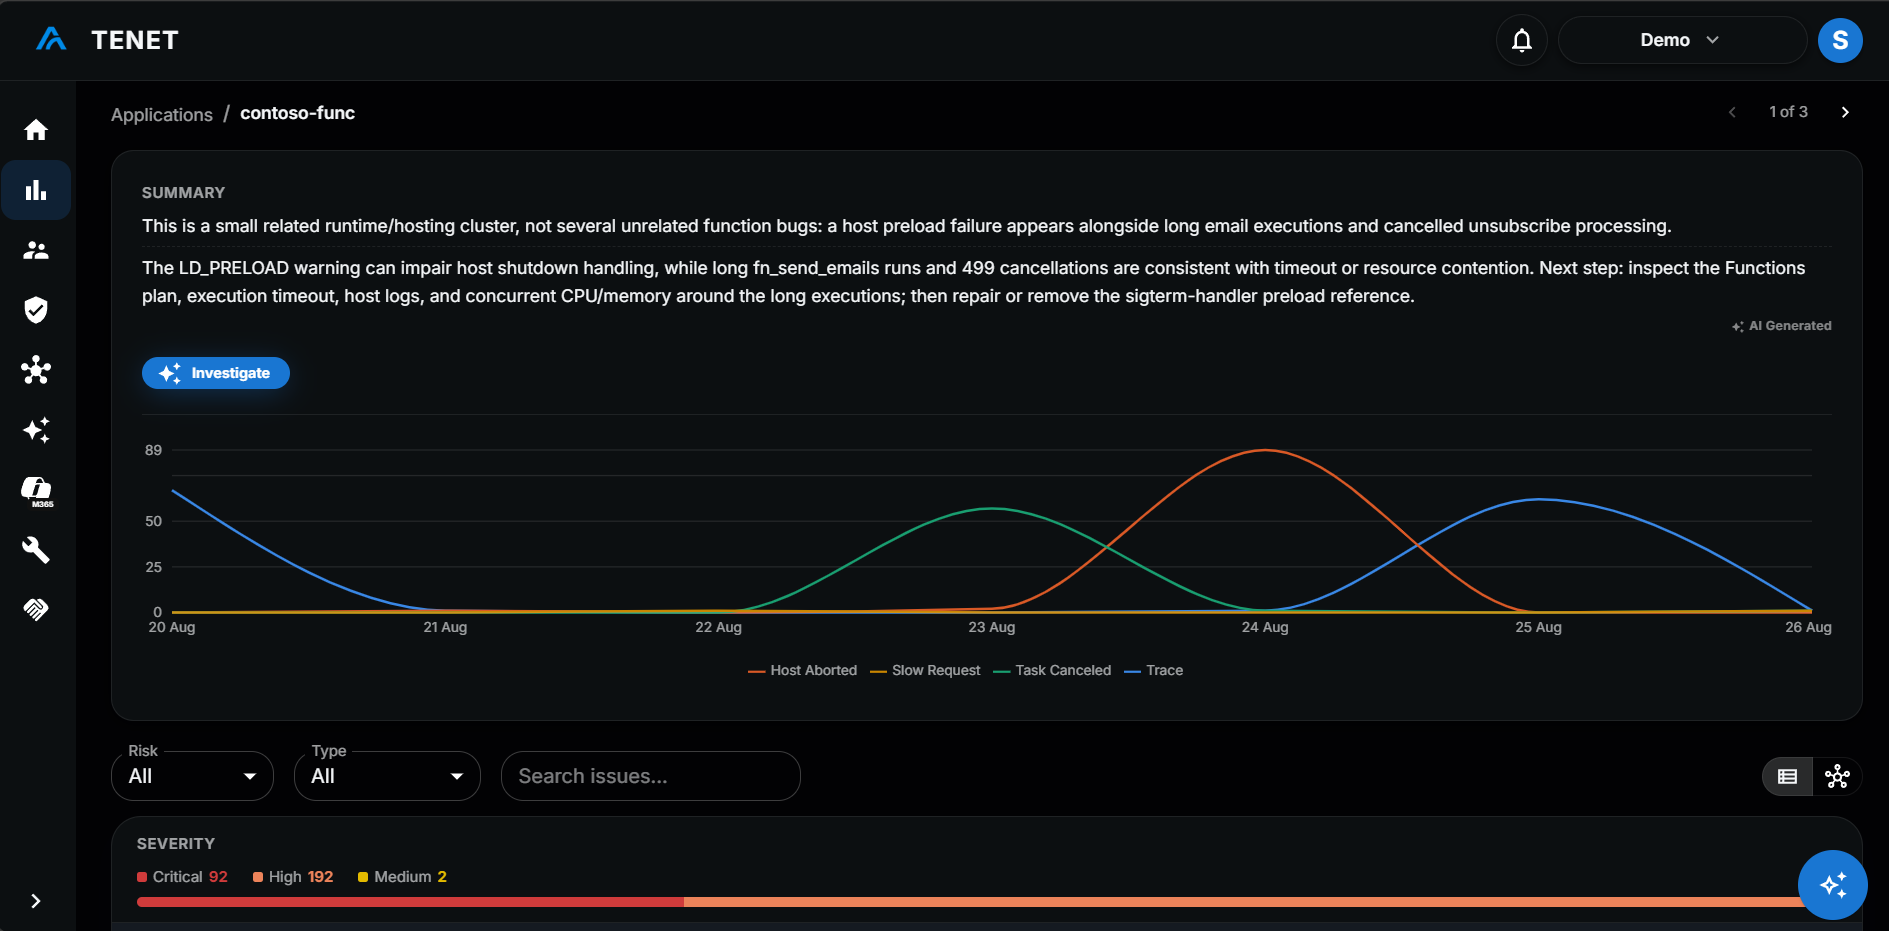Click the Tenet logo icon
The height and width of the screenshot is (931, 1889).
pos(51,40)
